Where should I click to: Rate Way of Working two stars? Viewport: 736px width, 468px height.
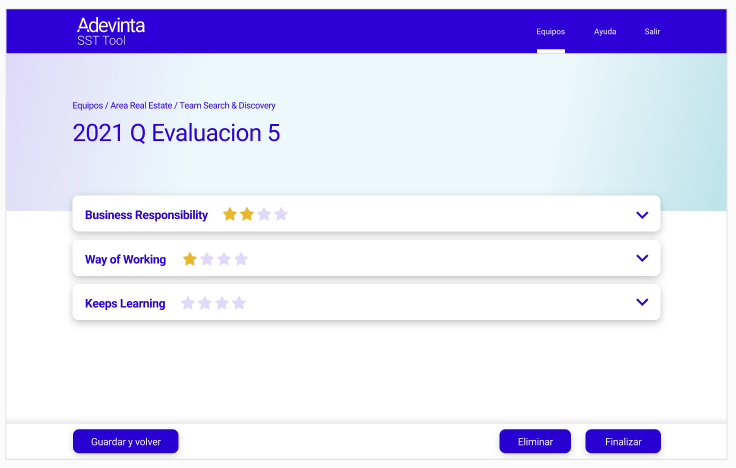pyautogui.click(x=207, y=259)
